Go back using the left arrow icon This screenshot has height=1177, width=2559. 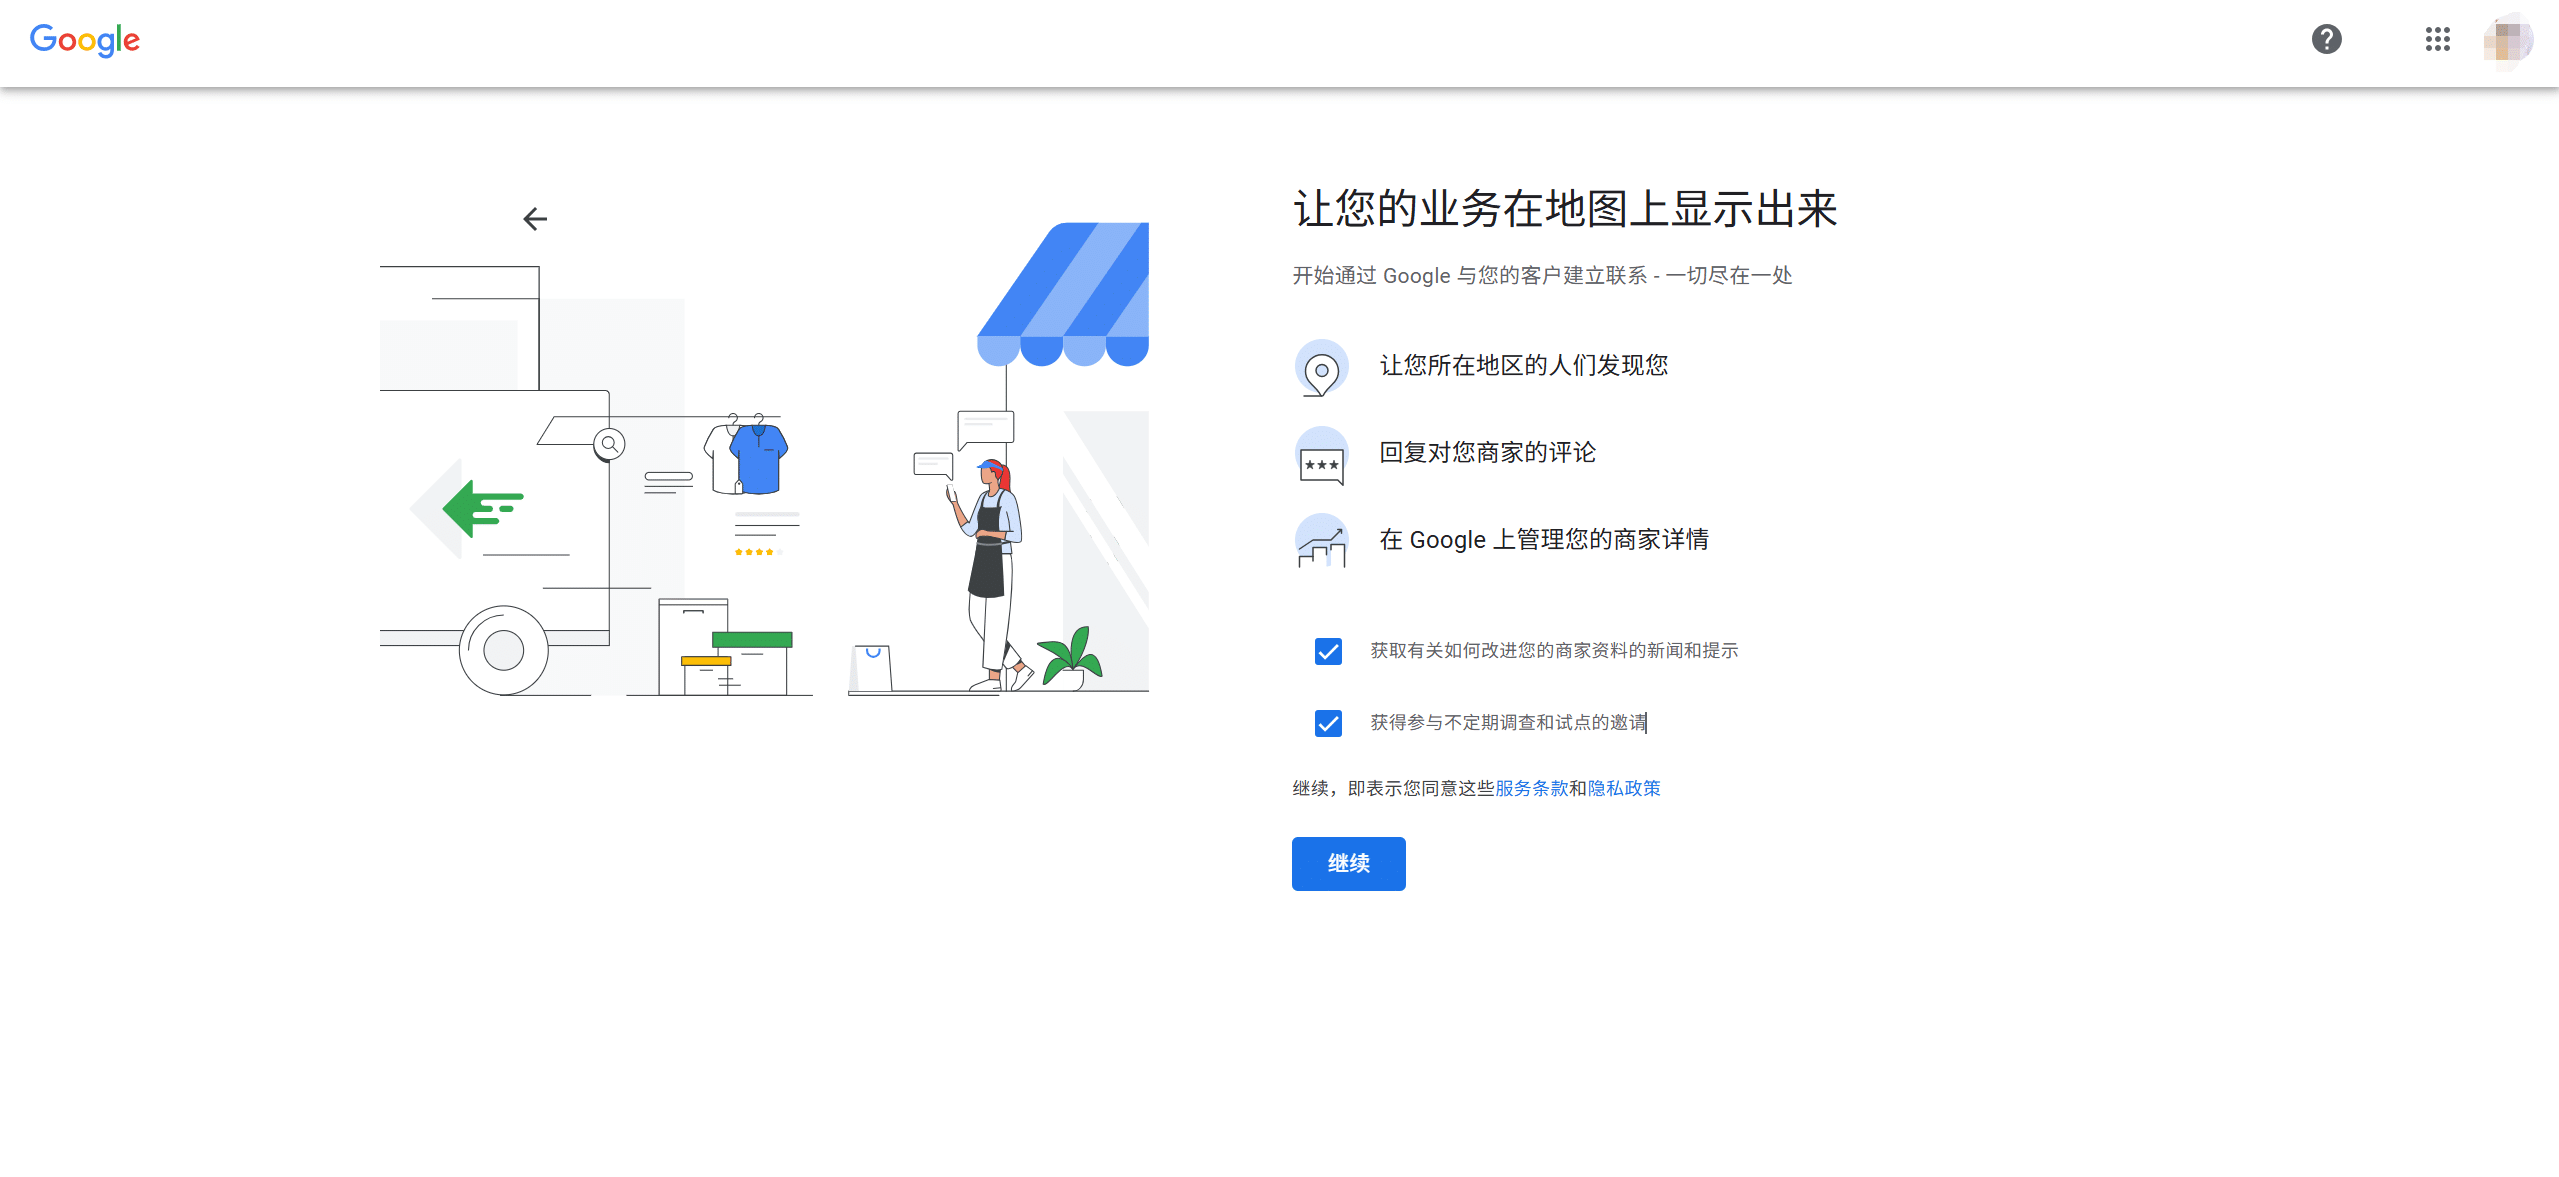point(535,219)
